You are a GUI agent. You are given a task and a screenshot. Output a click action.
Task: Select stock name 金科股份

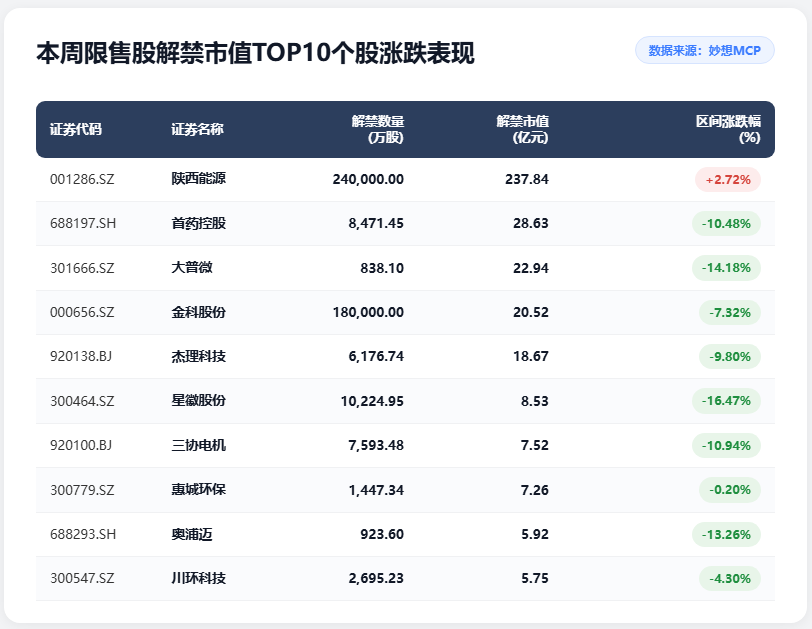198,312
